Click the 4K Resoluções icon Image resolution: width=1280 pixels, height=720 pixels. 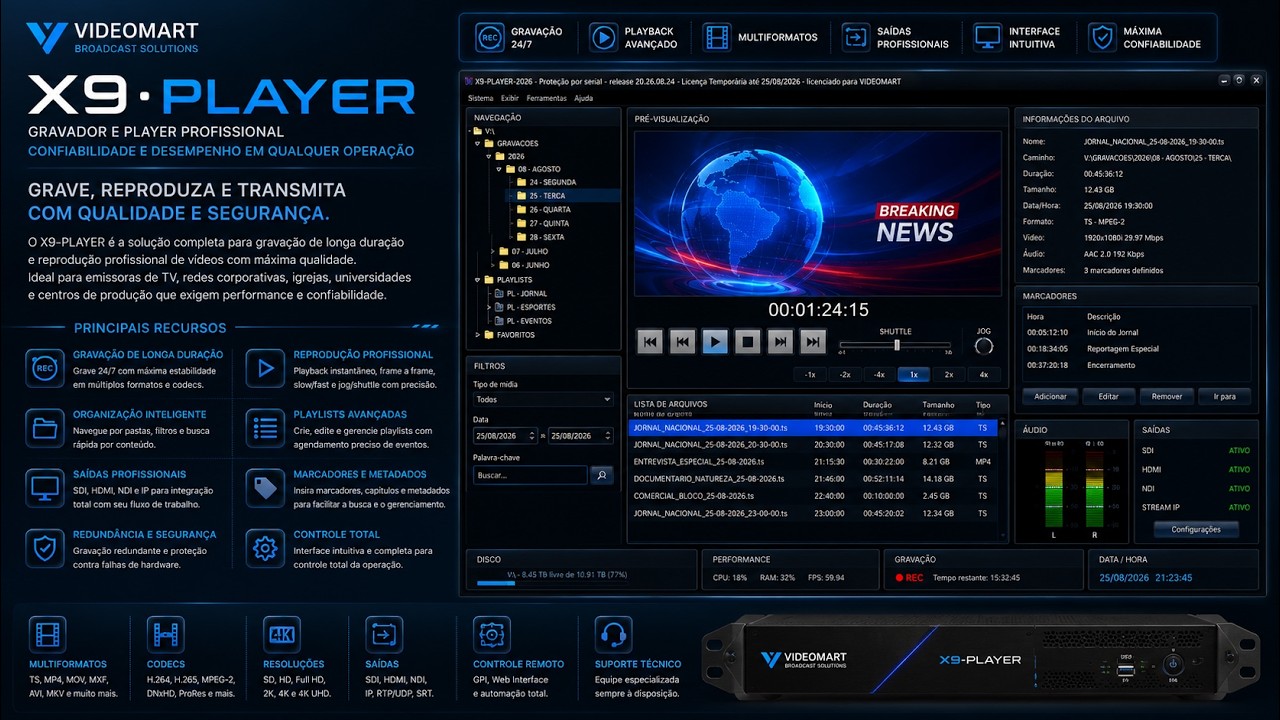click(x=281, y=634)
